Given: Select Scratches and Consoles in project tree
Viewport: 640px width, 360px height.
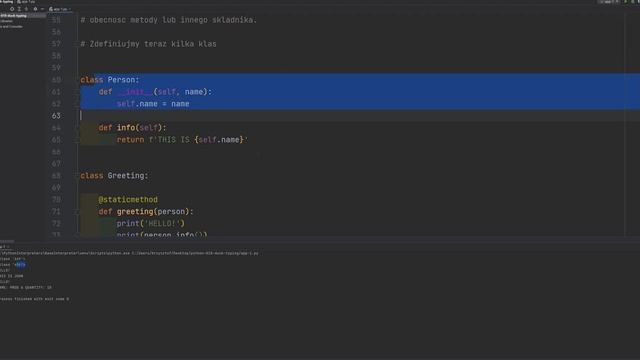Looking at the screenshot, I should click(x=11, y=27).
